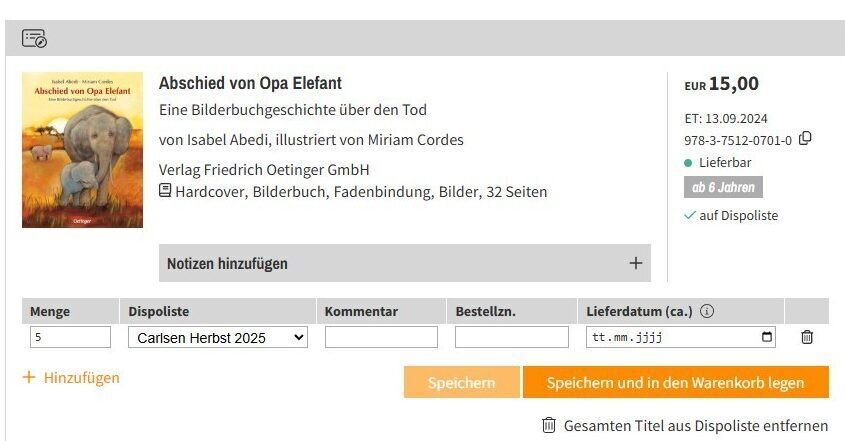Click the Lieferdatum date field

(x=670, y=338)
